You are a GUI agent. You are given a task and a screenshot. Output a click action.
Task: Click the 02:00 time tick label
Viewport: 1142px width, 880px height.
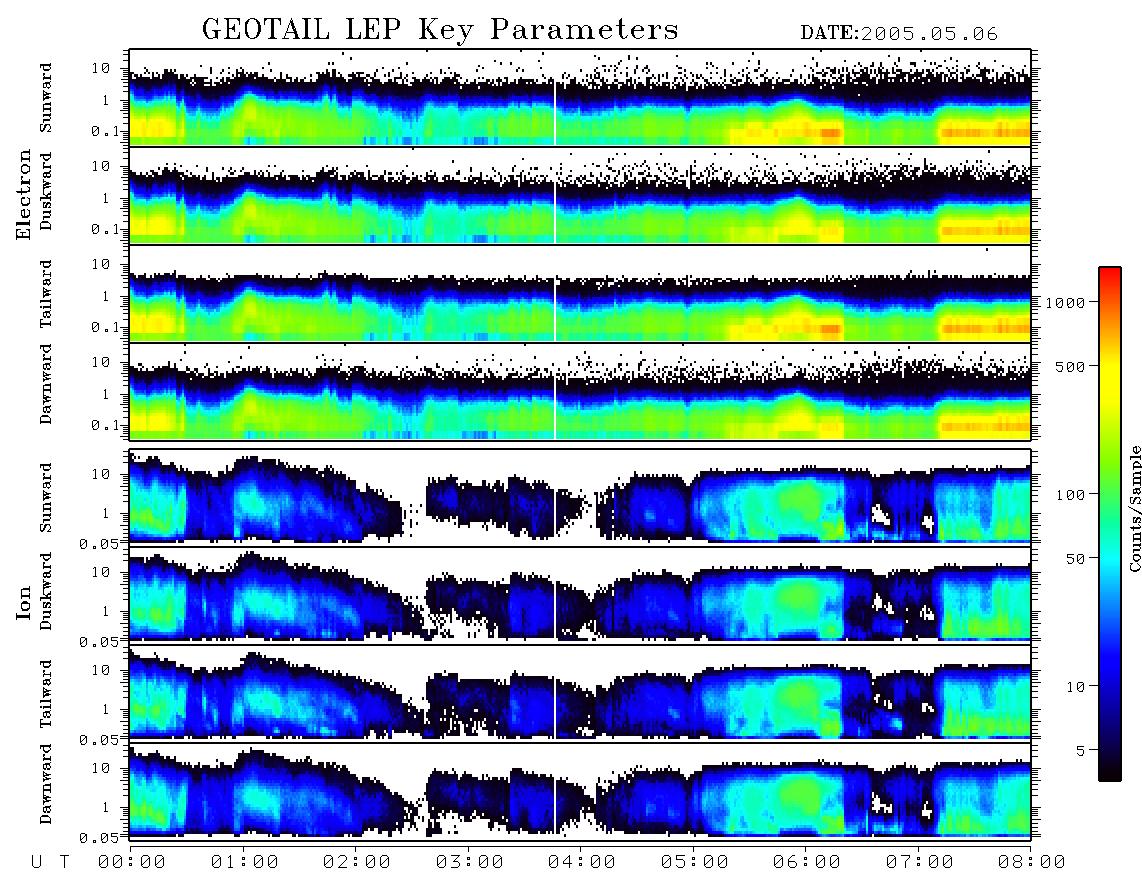(357, 862)
